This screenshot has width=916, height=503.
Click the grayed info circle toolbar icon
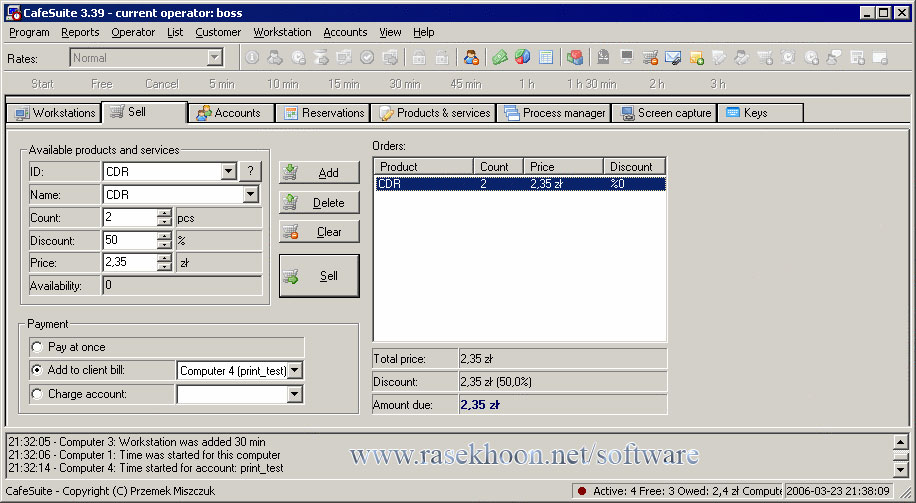pyautogui.click(x=252, y=57)
